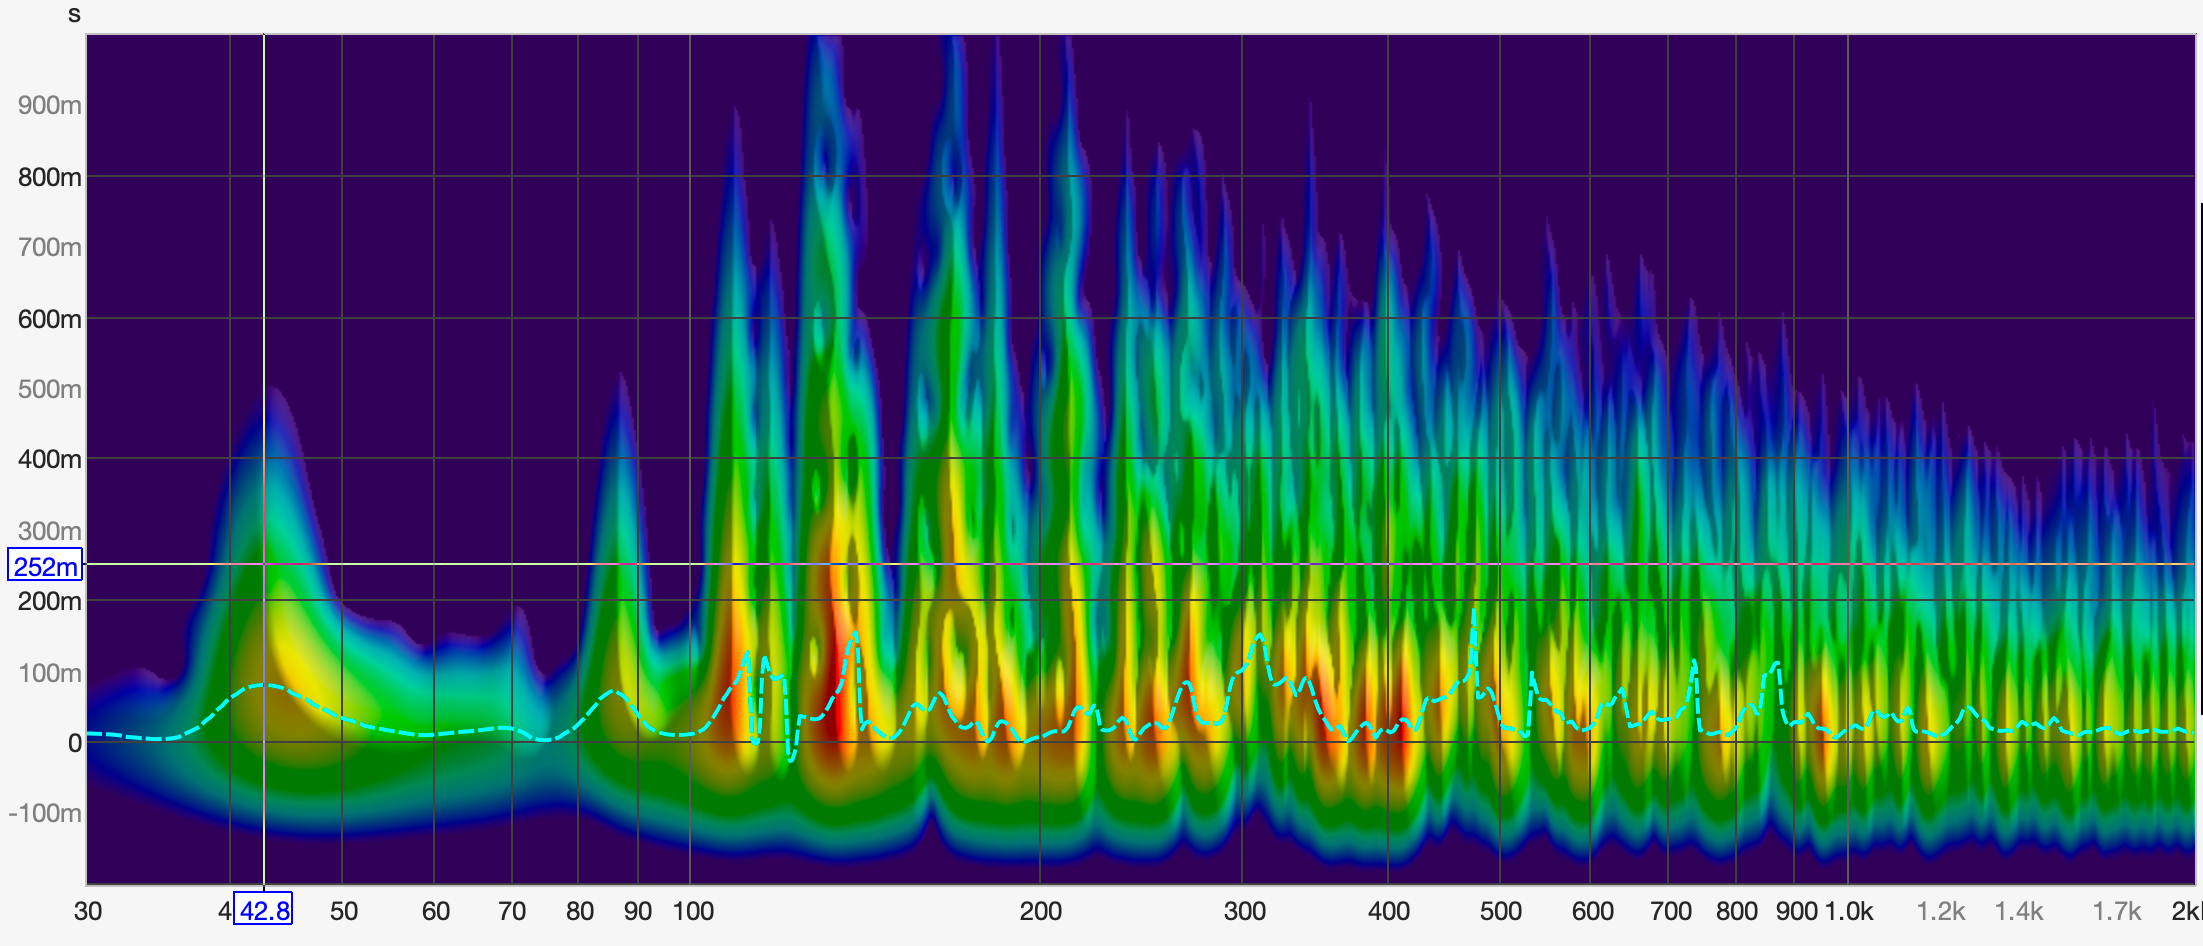Click the 200m time axis label

coord(50,601)
